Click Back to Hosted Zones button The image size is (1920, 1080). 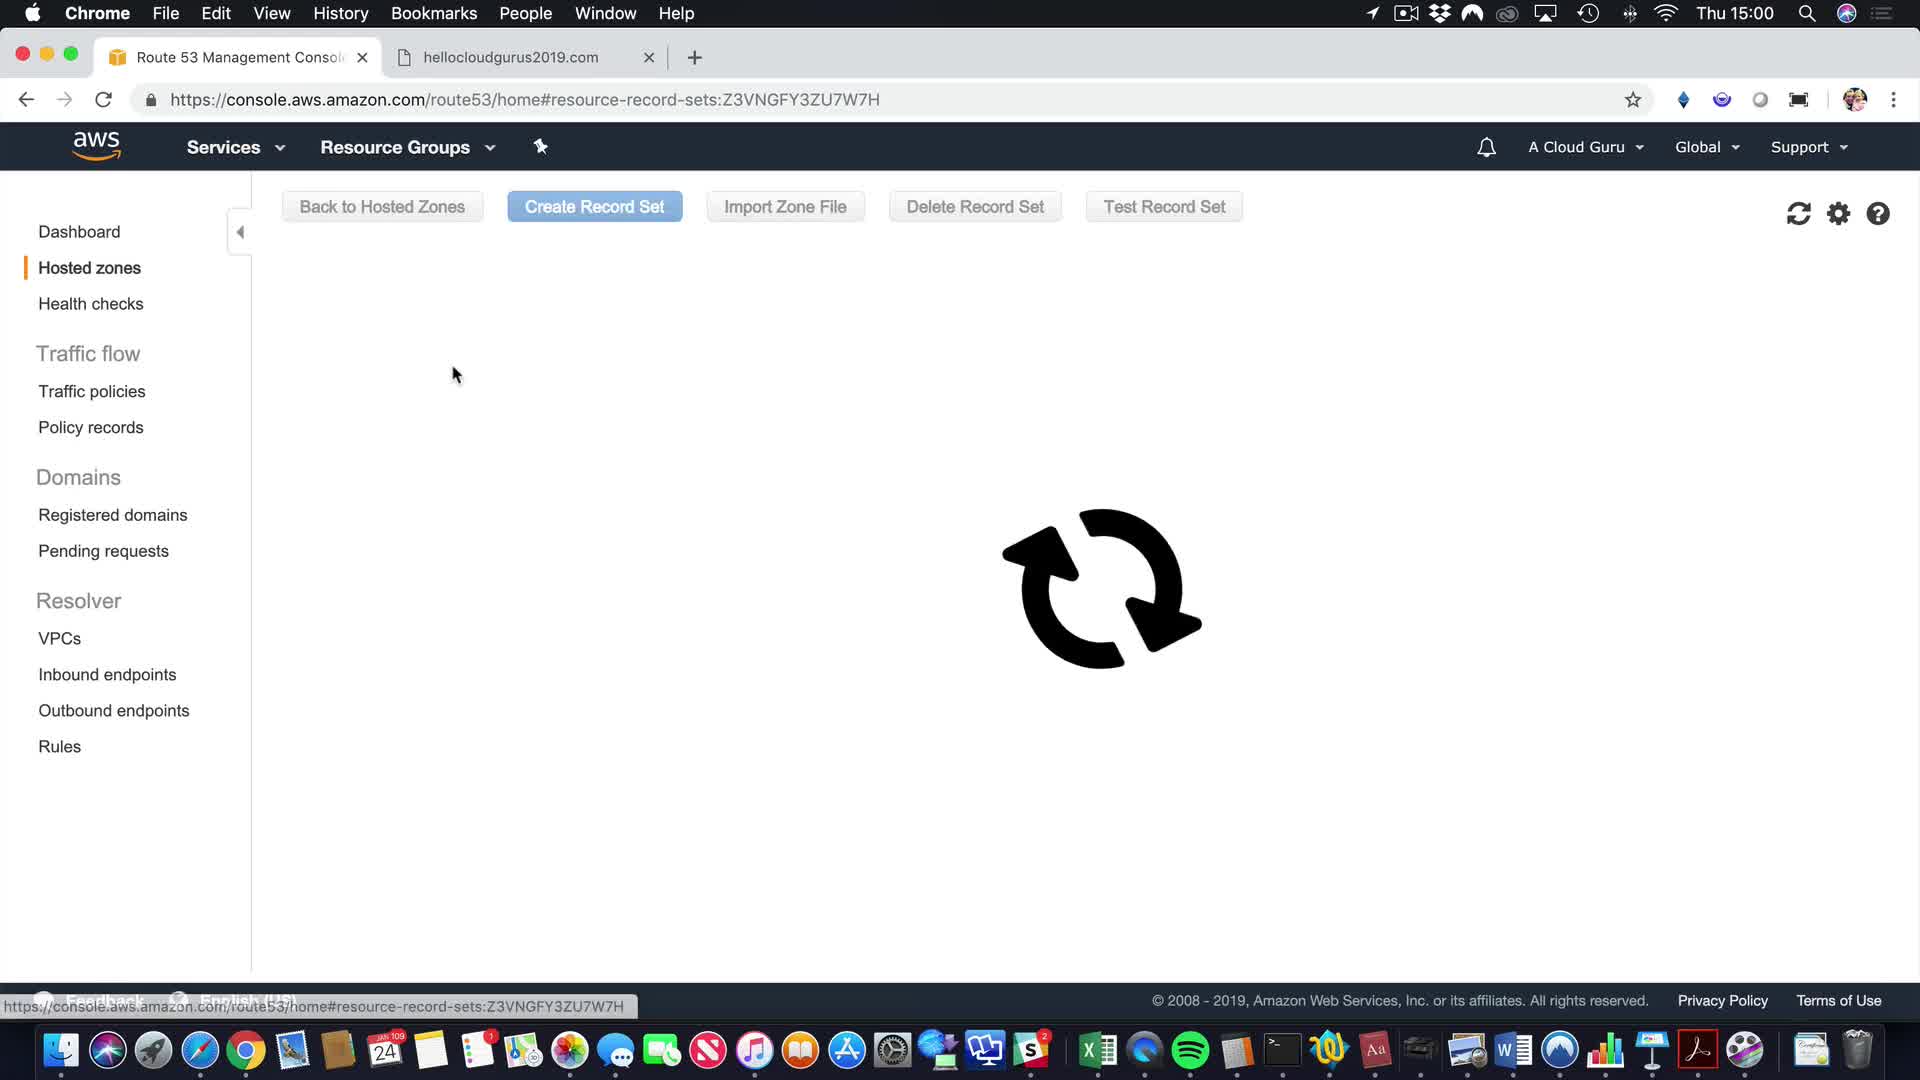(x=382, y=207)
